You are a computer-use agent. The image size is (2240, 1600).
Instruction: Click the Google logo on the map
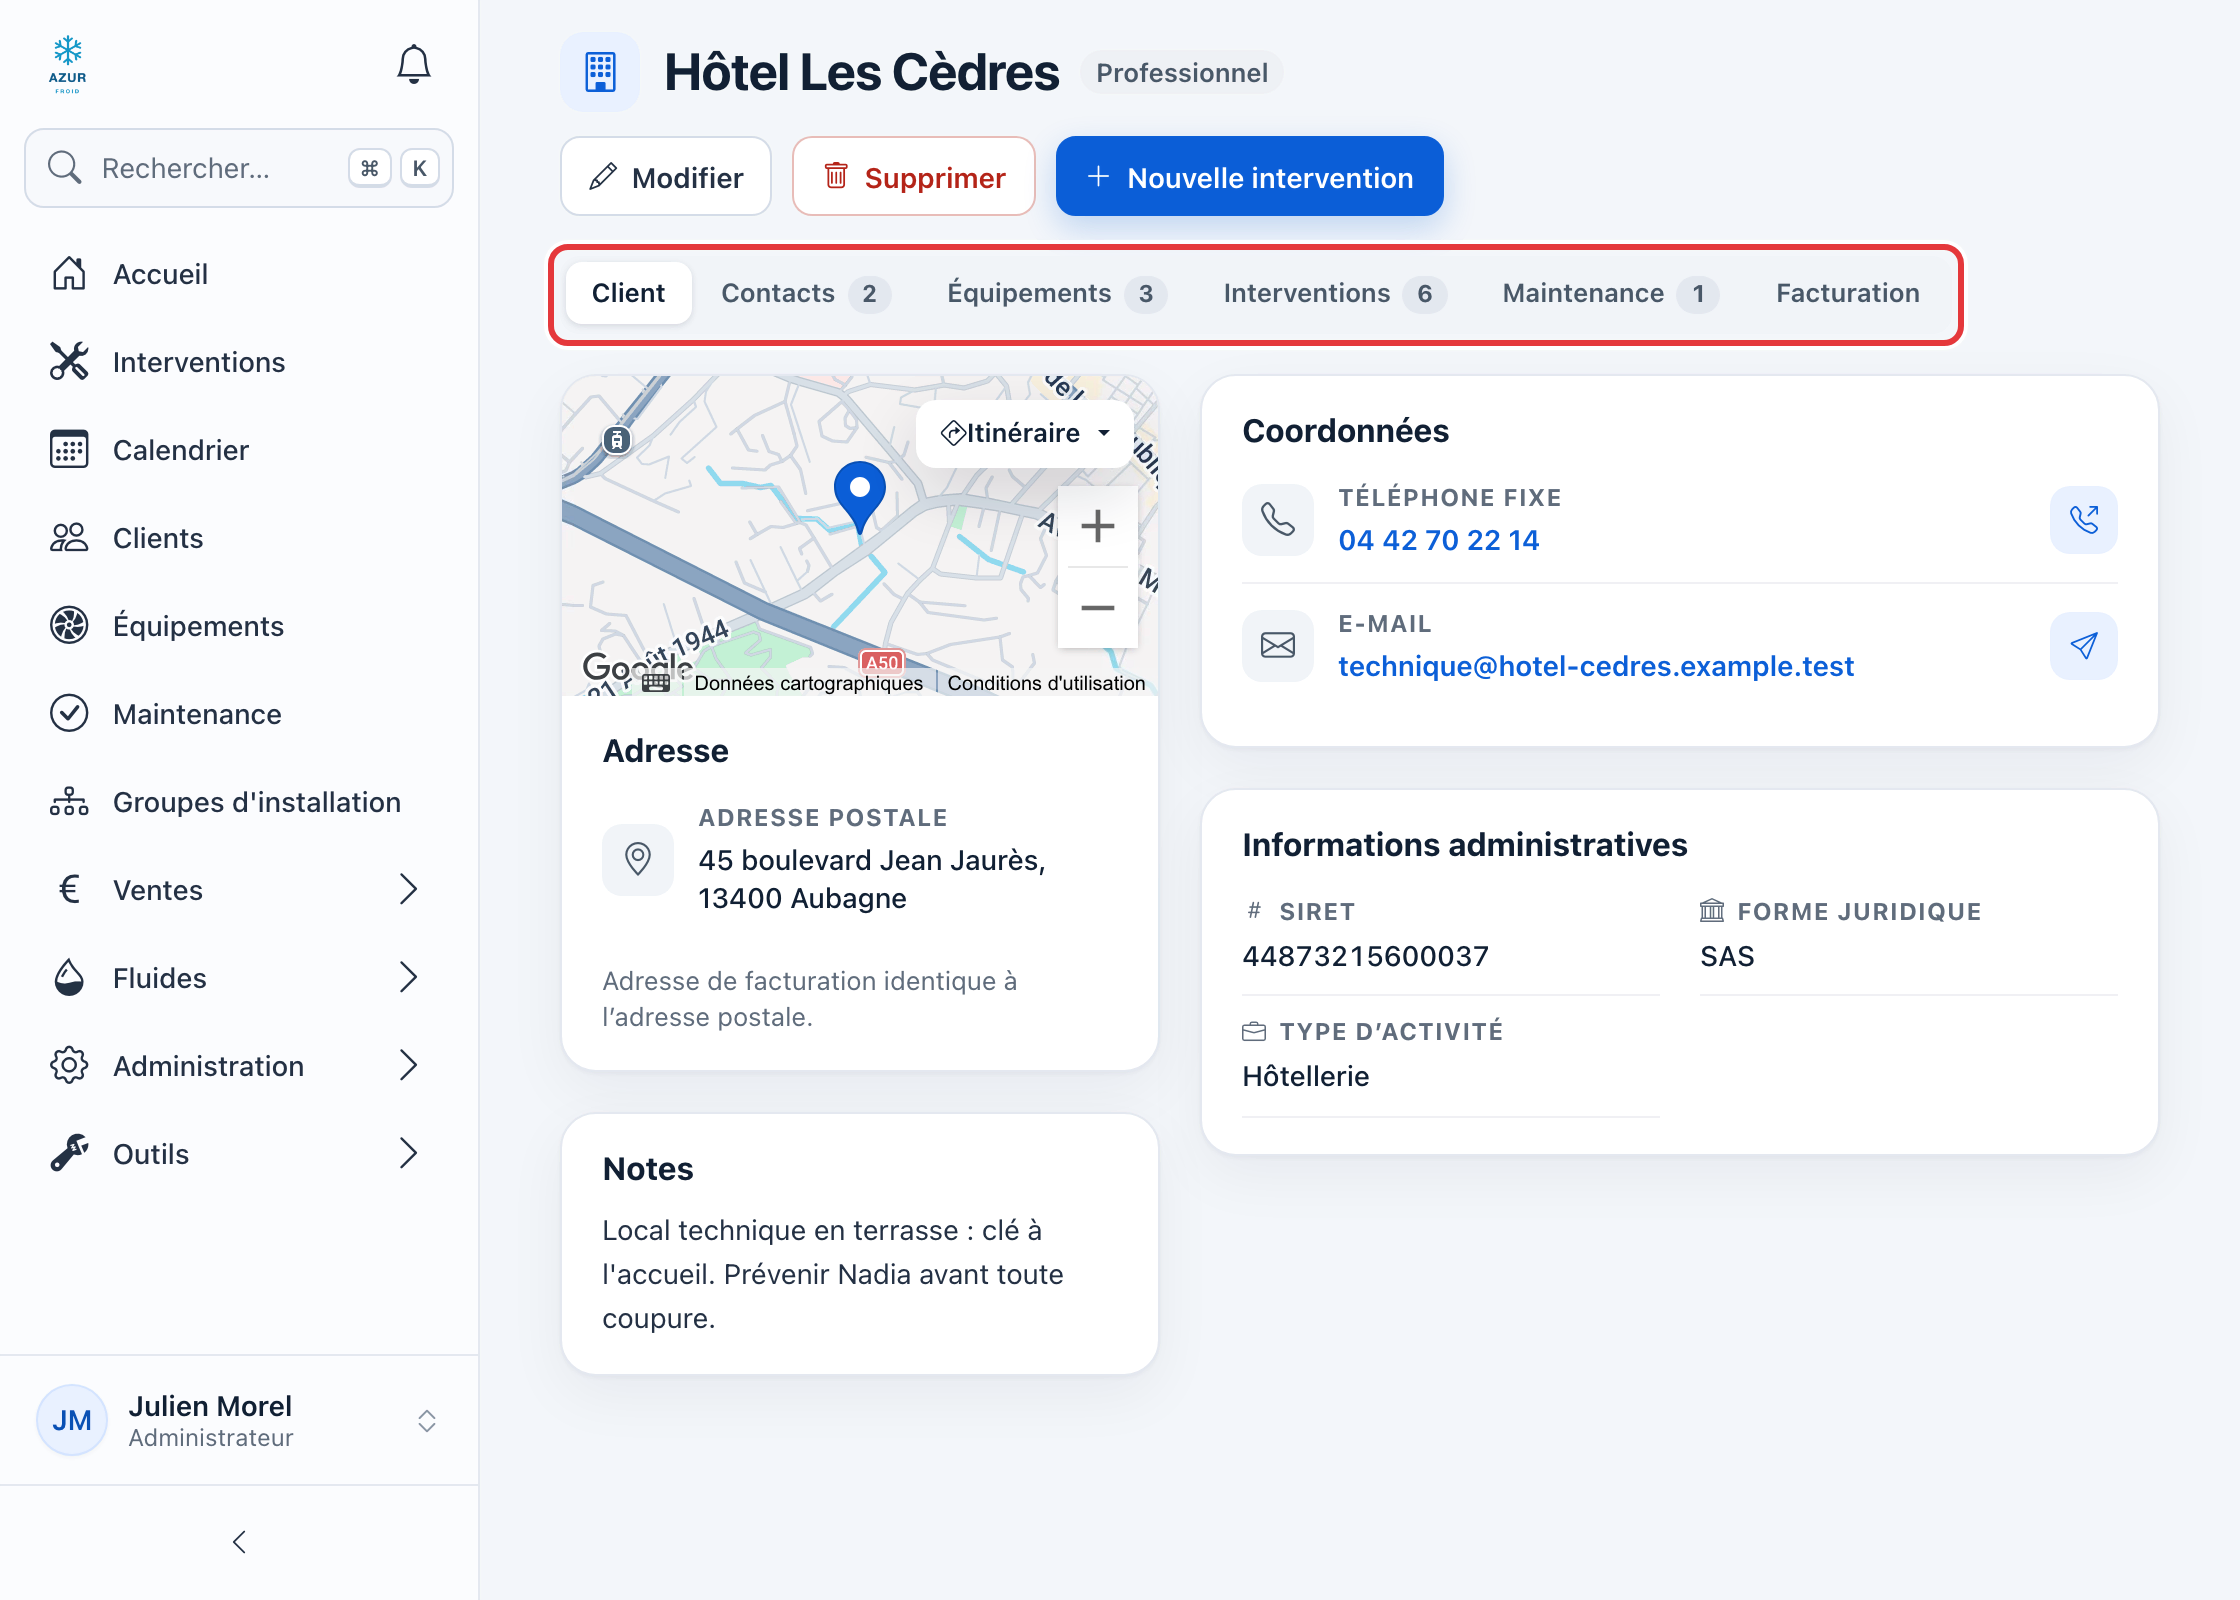(x=636, y=666)
